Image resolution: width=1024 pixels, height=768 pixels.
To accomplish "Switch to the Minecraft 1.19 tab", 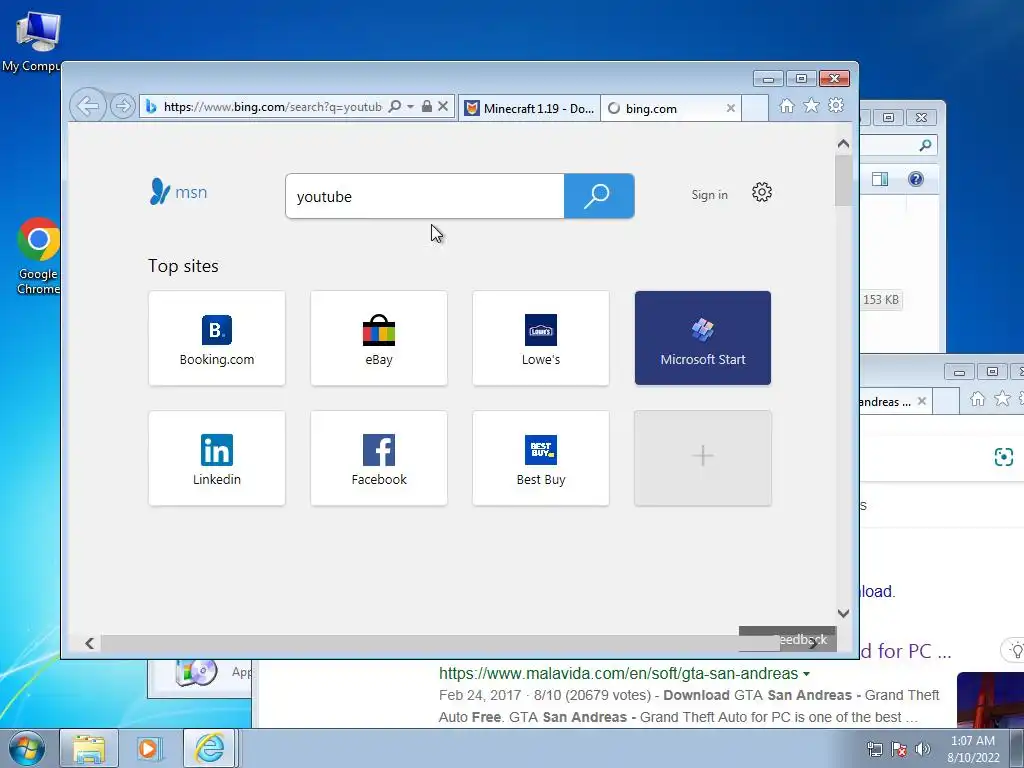I will coord(530,108).
